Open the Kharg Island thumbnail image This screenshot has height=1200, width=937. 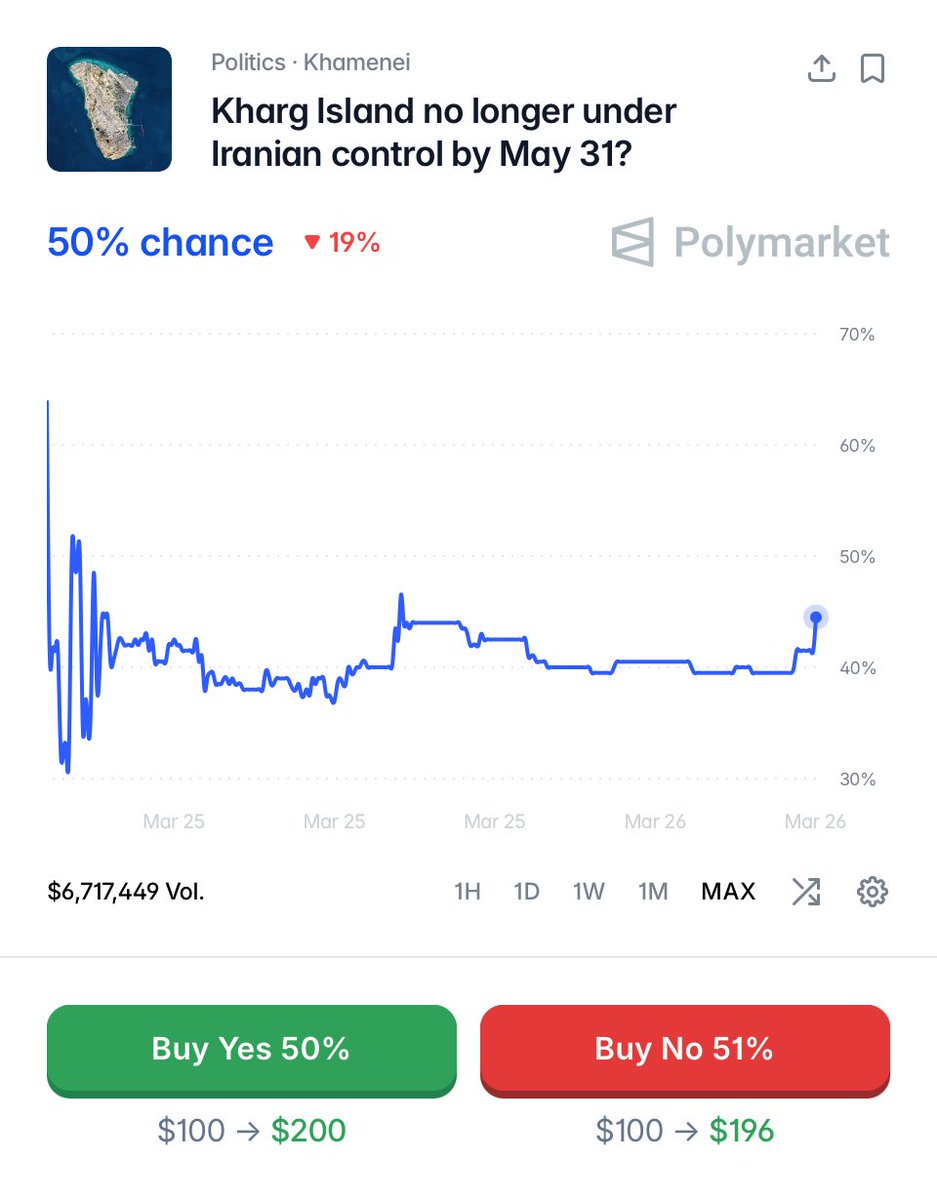[109, 109]
